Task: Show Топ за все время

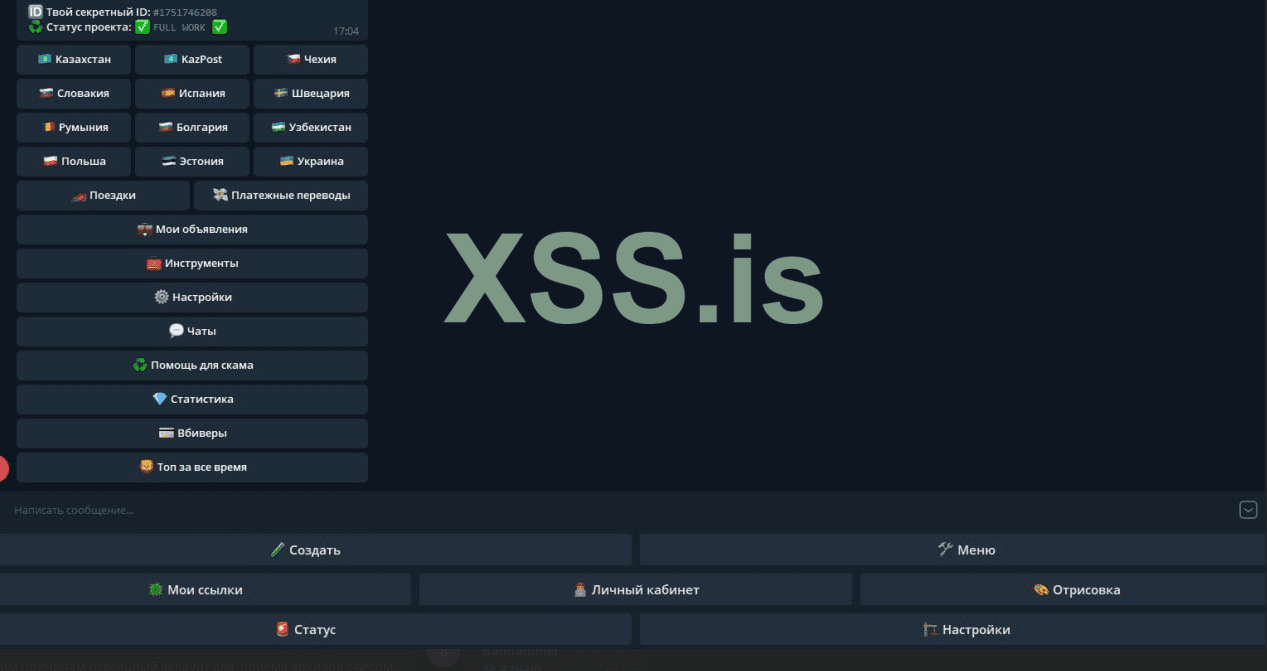Action: [x=192, y=467]
